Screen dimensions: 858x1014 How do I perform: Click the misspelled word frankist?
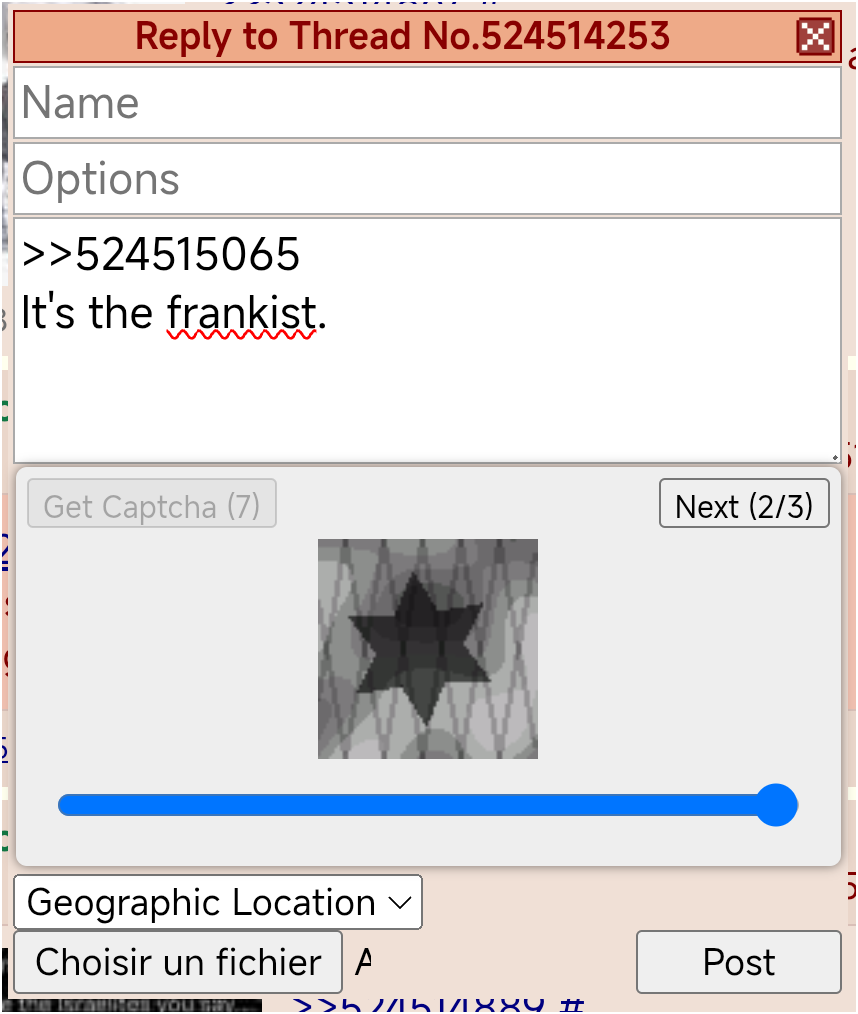241,314
